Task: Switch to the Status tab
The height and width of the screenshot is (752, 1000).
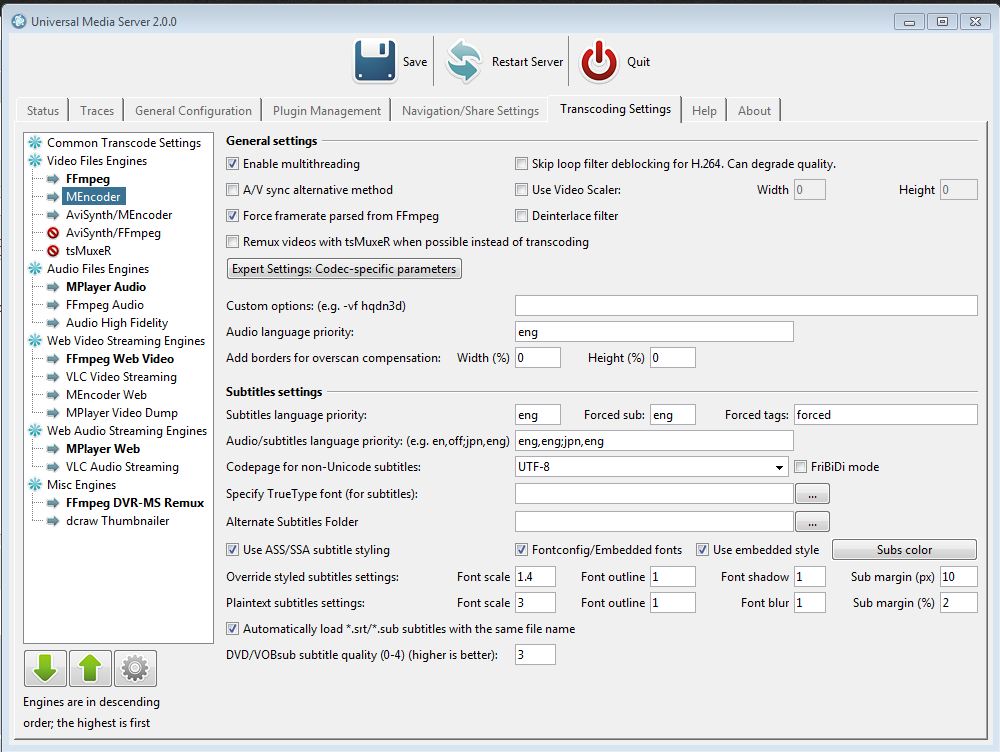Action: pos(43,110)
